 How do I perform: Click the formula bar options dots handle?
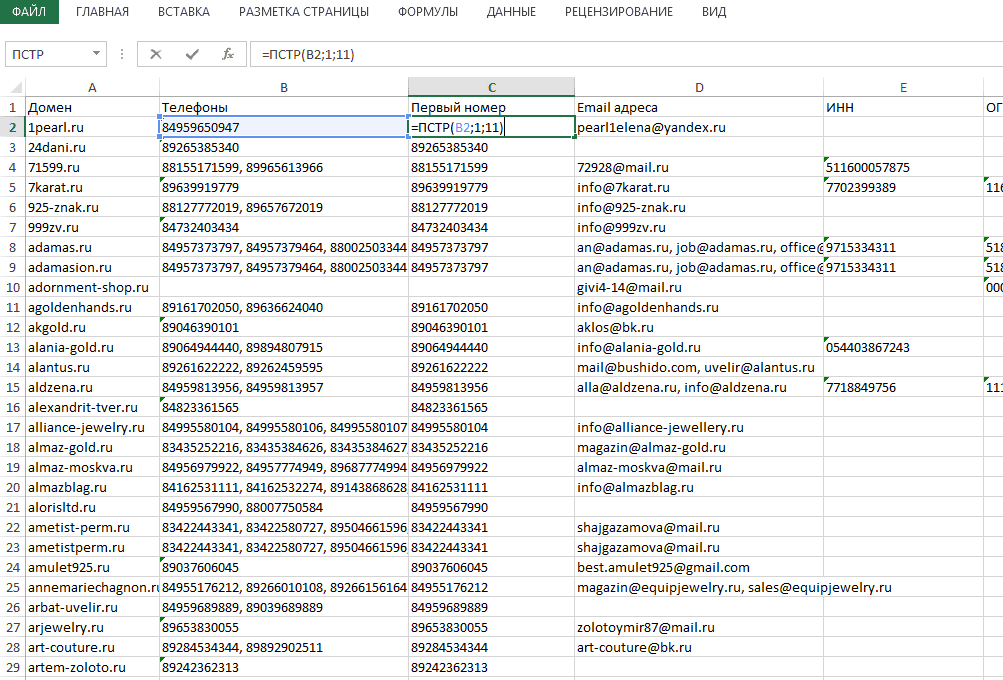122,54
